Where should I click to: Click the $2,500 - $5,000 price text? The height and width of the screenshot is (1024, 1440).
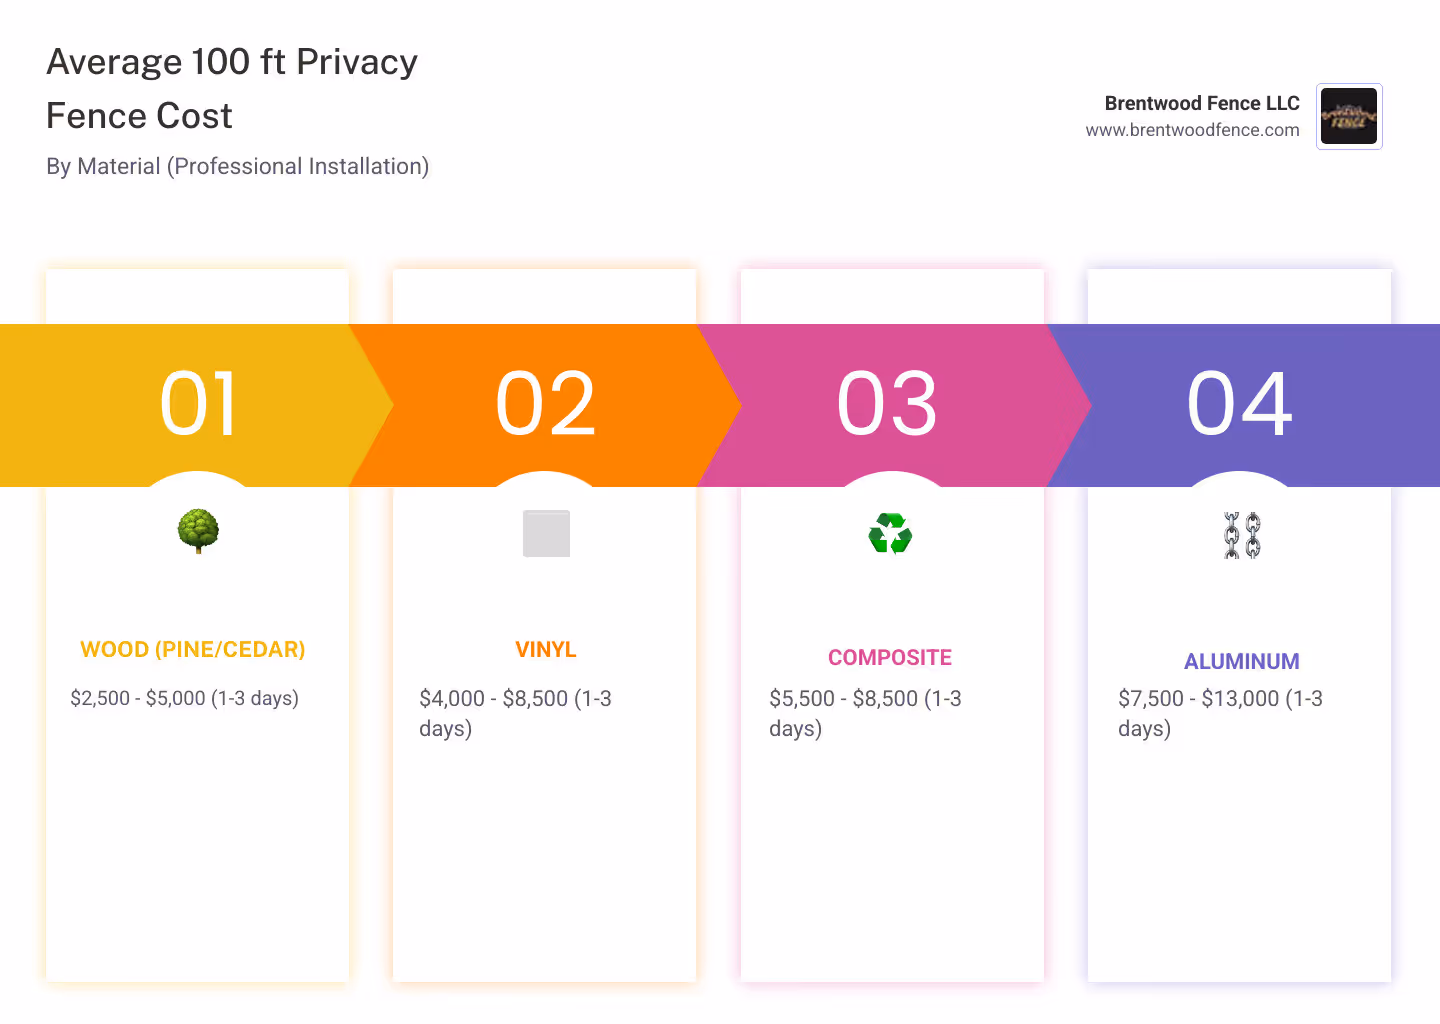point(184,698)
